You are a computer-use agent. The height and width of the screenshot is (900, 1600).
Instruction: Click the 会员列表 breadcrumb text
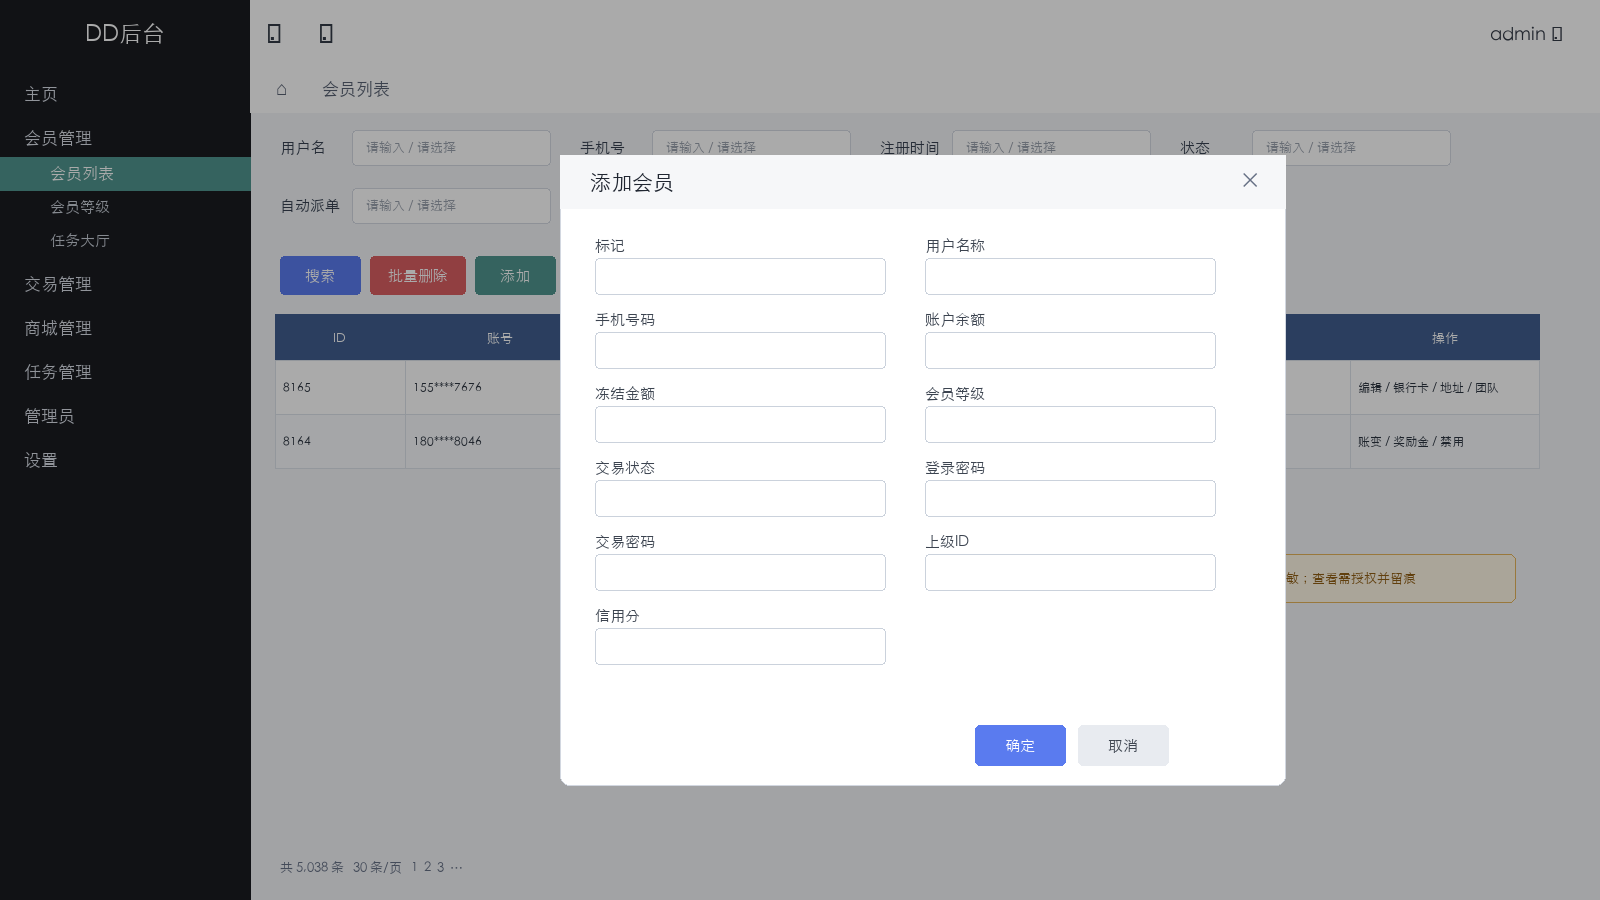pyautogui.click(x=356, y=89)
